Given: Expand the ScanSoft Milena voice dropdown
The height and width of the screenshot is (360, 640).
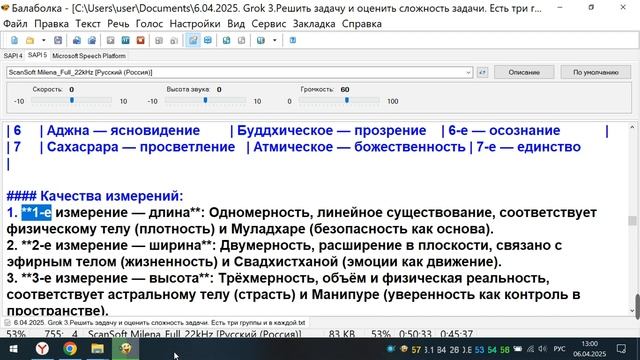Looking at the screenshot, I should coord(468,73).
